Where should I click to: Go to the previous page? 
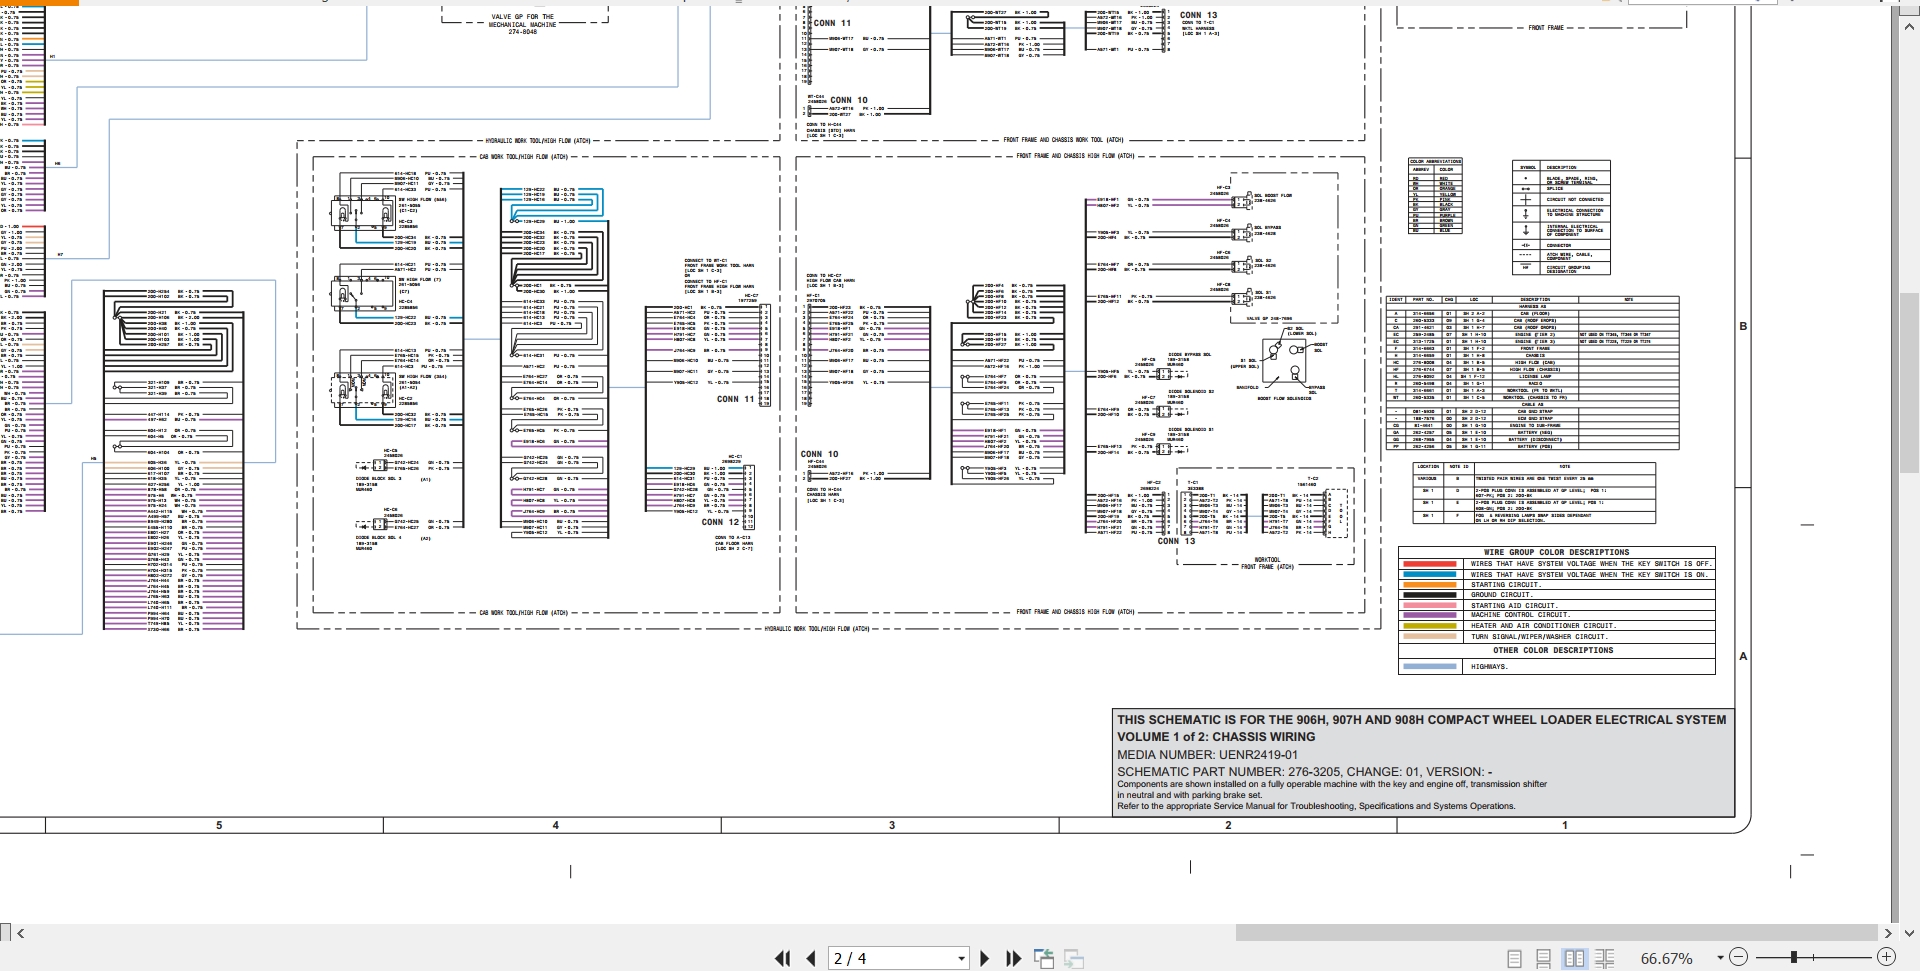click(811, 959)
